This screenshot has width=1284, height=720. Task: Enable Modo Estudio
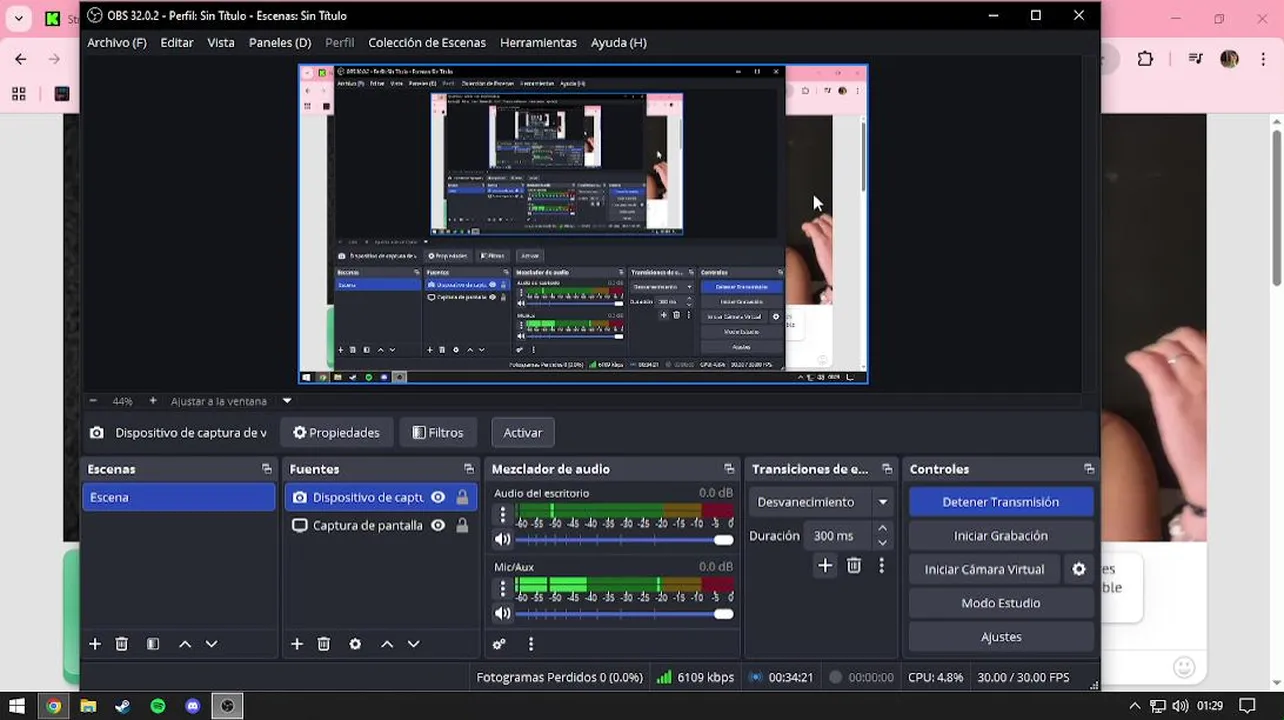1001,603
